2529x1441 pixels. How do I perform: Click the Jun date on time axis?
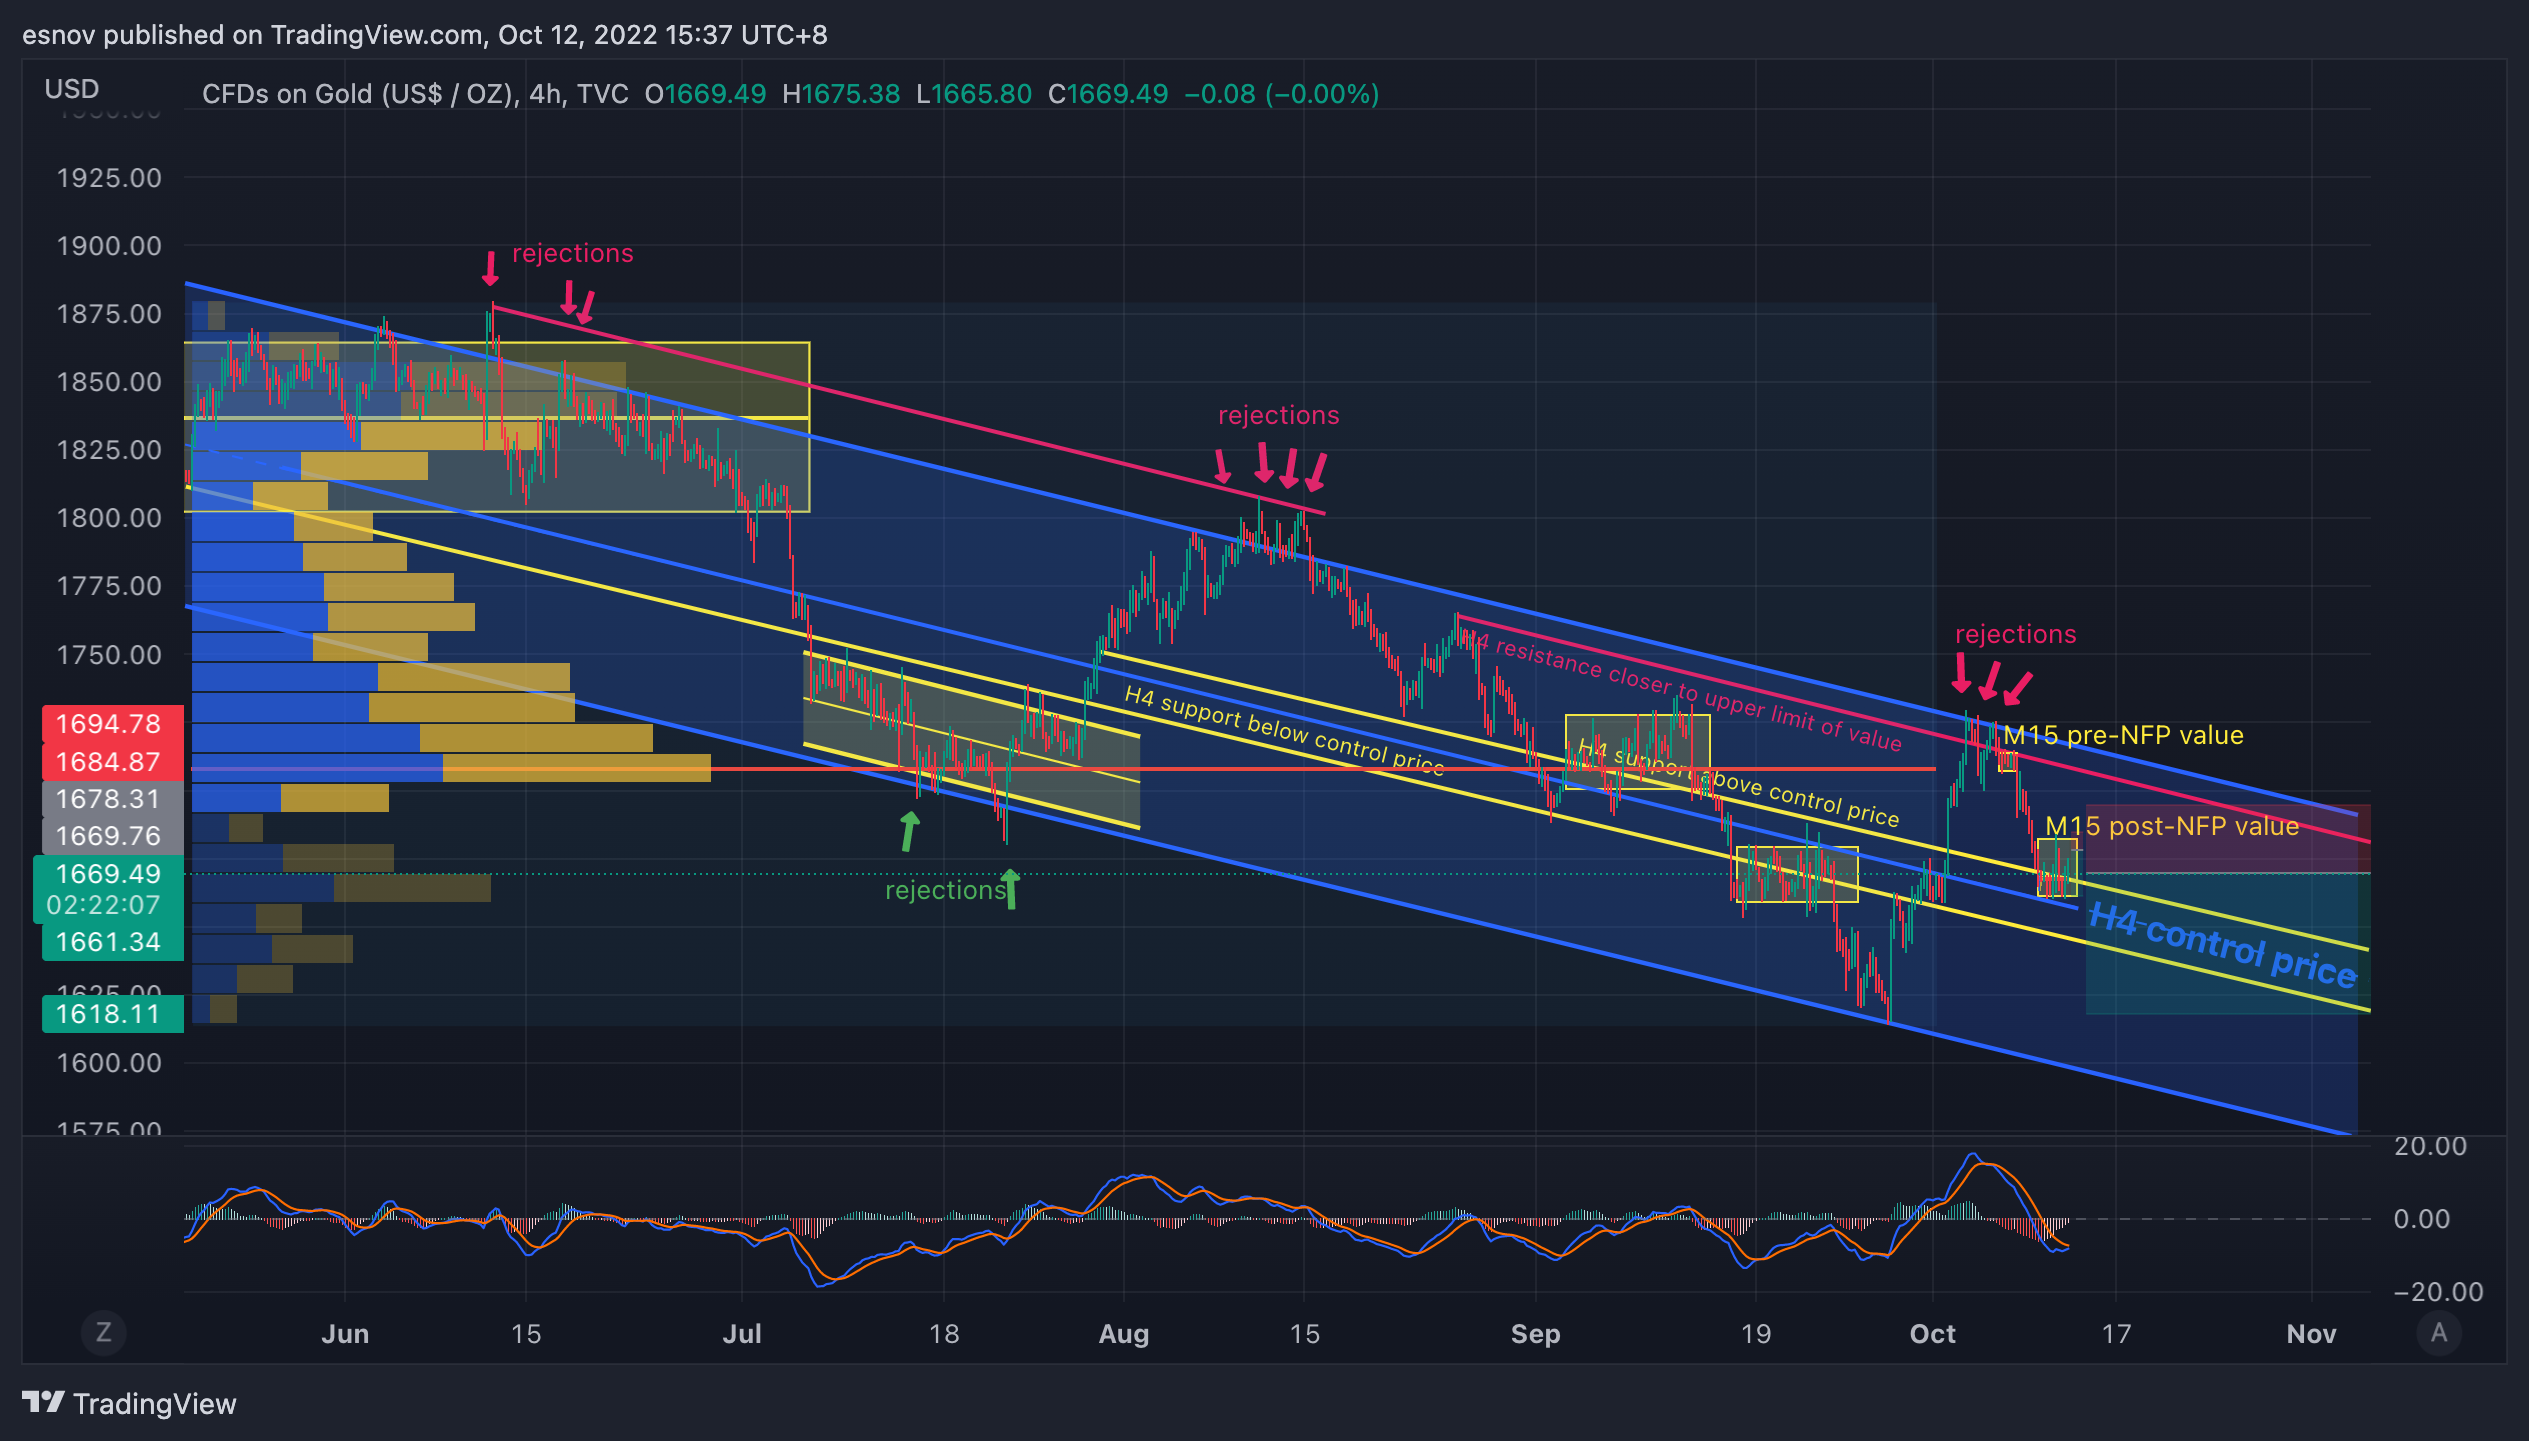coord(345,1334)
